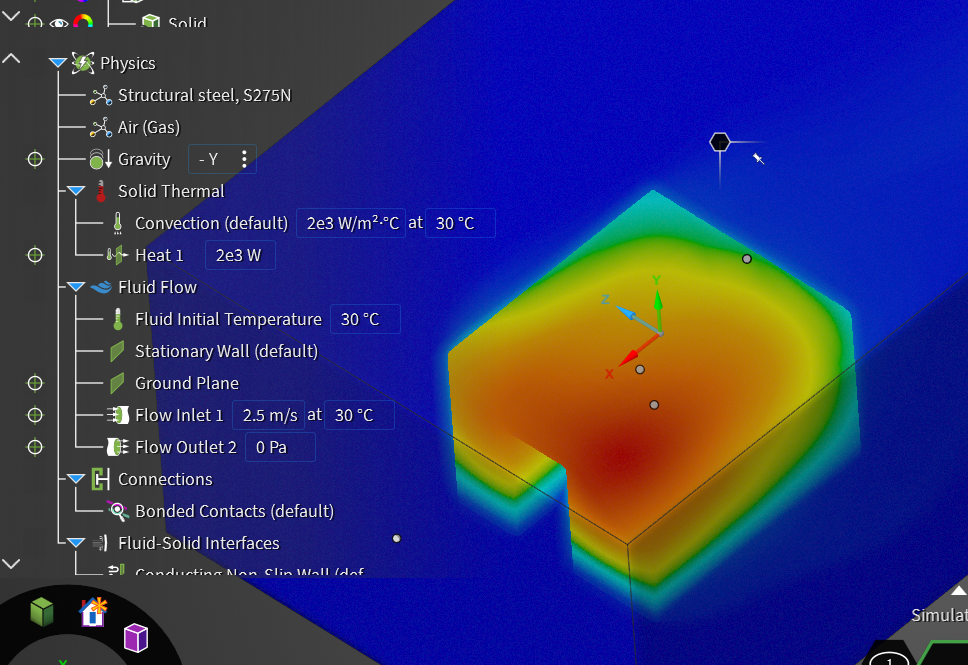Select the Bonded Contacts (default) item
This screenshot has height=665, width=968.
[235, 511]
